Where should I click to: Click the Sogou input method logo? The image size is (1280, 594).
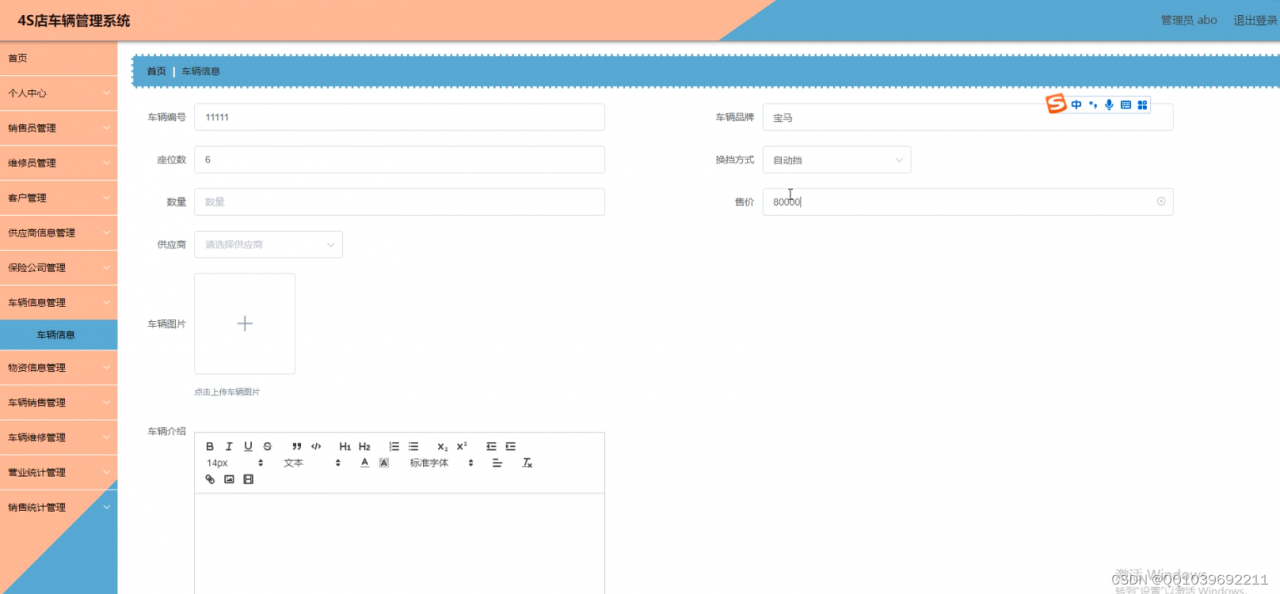pyautogui.click(x=1057, y=104)
